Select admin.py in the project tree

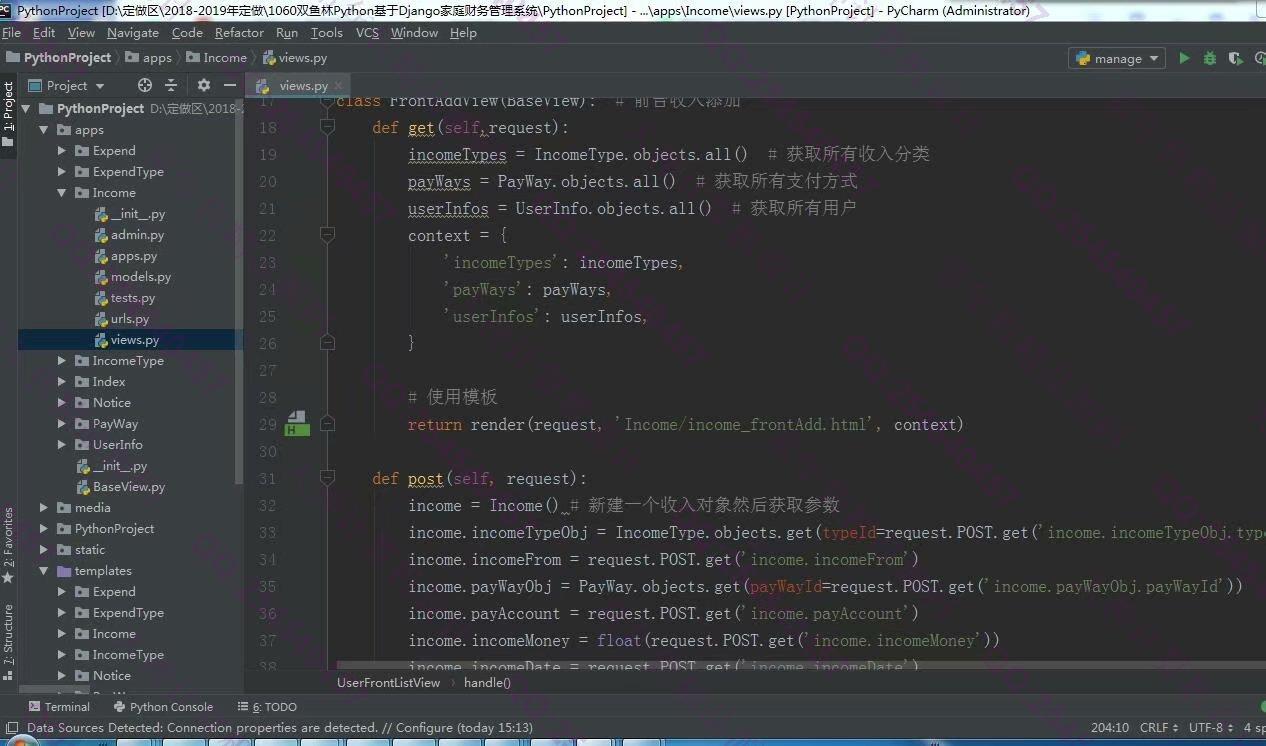130,234
